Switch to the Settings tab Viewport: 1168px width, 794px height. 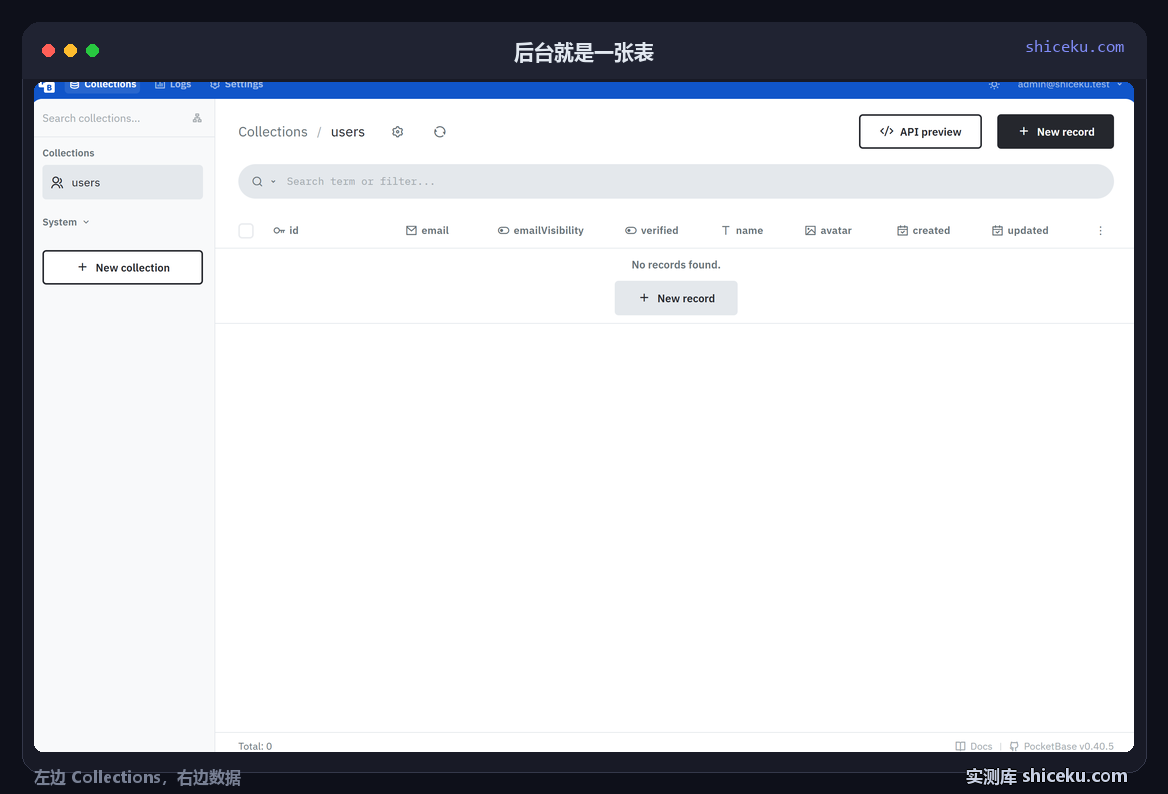pyautogui.click(x=237, y=85)
